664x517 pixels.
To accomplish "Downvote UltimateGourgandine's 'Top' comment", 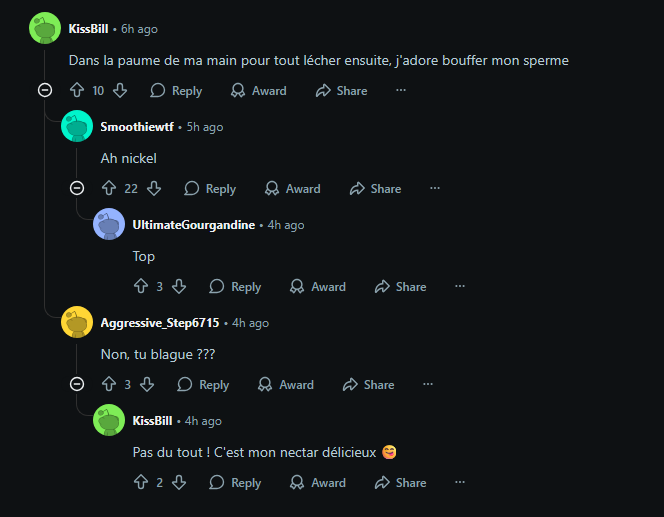I will pyautogui.click(x=179, y=287).
